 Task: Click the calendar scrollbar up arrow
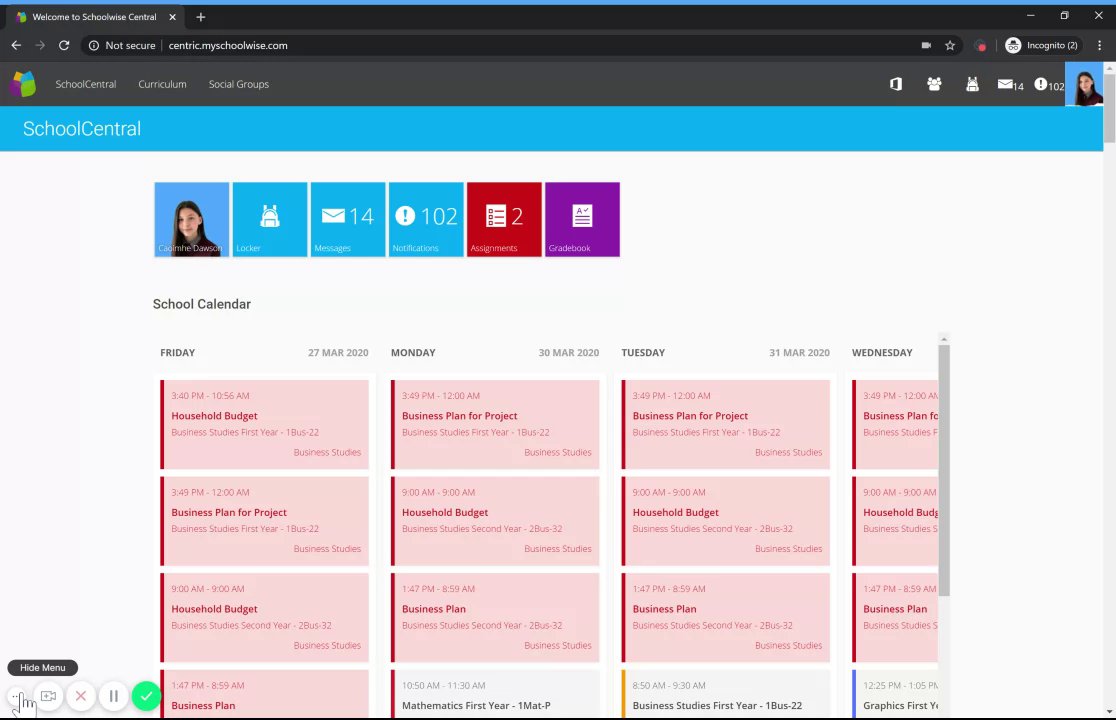click(944, 339)
